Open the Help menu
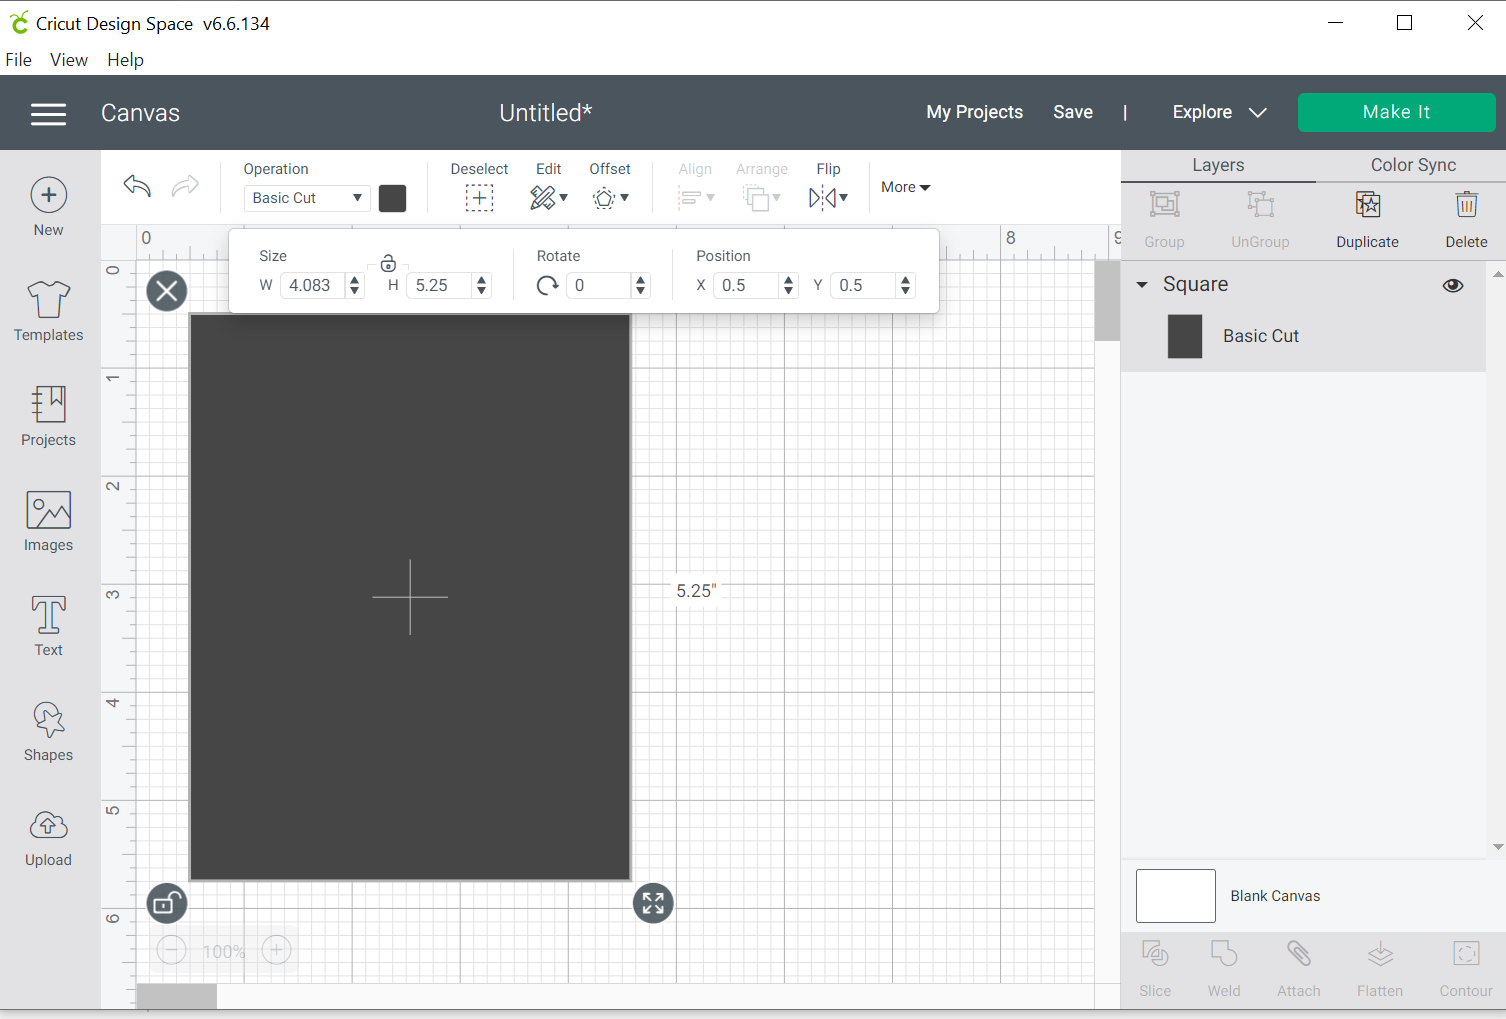Image resolution: width=1506 pixels, height=1019 pixels. (126, 60)
